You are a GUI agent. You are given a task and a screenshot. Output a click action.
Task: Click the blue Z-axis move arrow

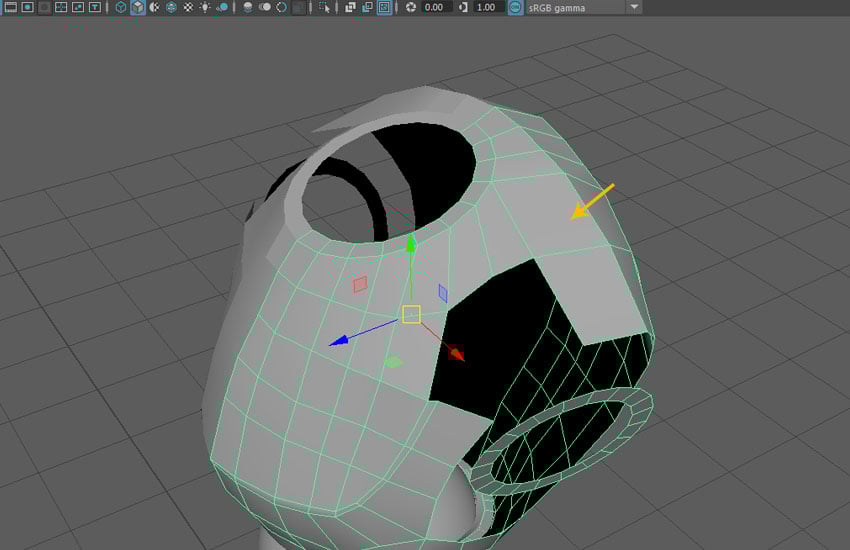tap(339, 341)
